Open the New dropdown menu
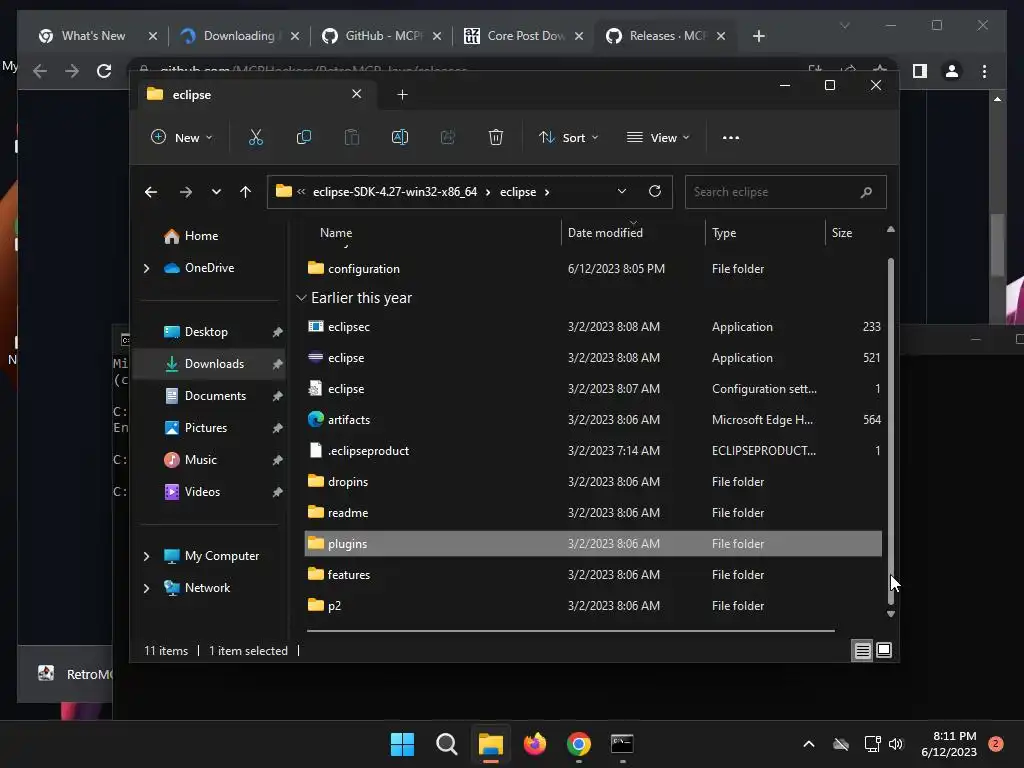 (x=182, y=138)
